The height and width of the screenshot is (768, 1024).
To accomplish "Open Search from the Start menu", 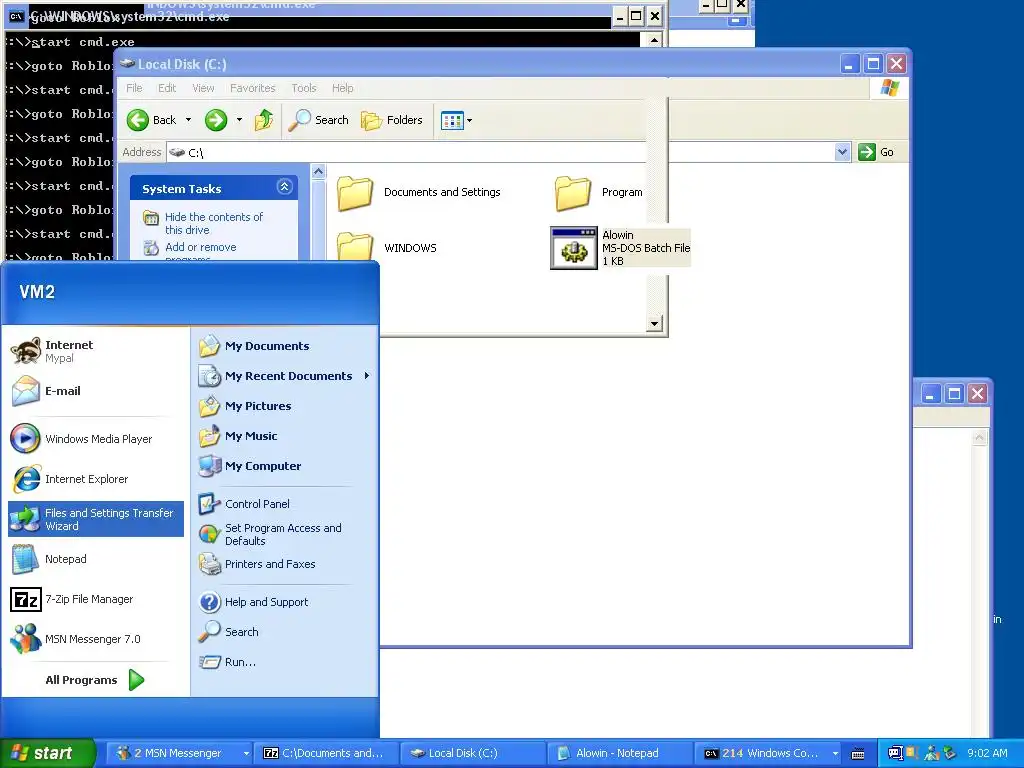I will tap(285, 632).
